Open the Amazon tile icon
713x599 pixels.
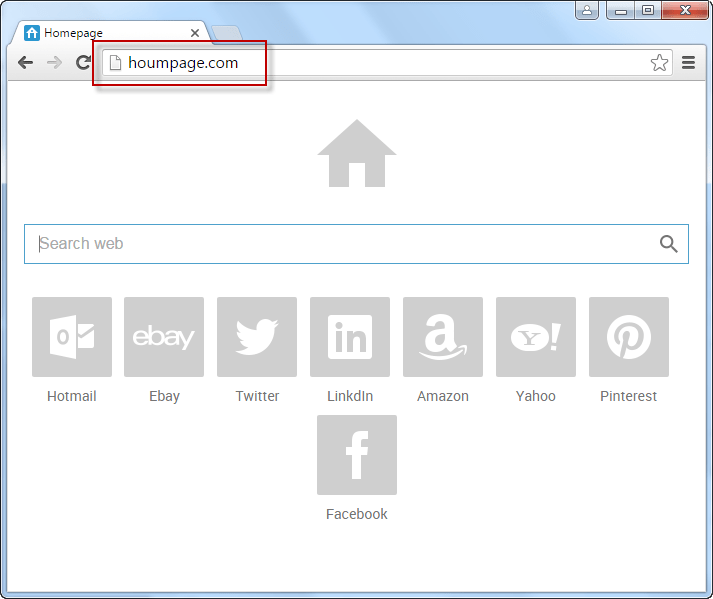443,337
